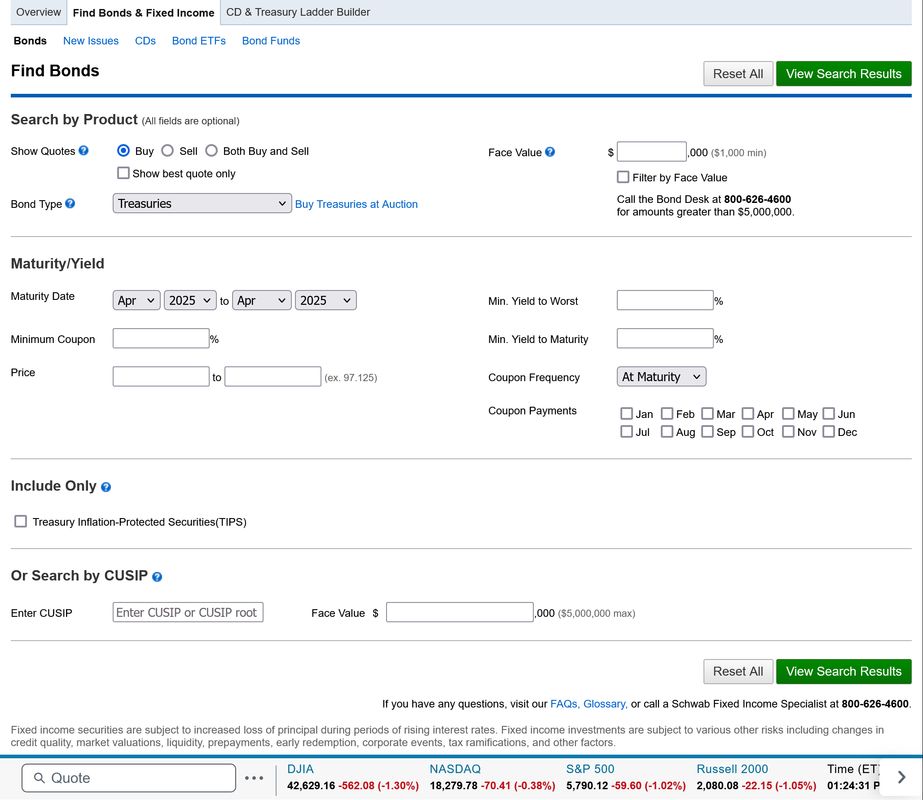
Task: Check the Jul coupon payment box
Action: coord(626,431)
